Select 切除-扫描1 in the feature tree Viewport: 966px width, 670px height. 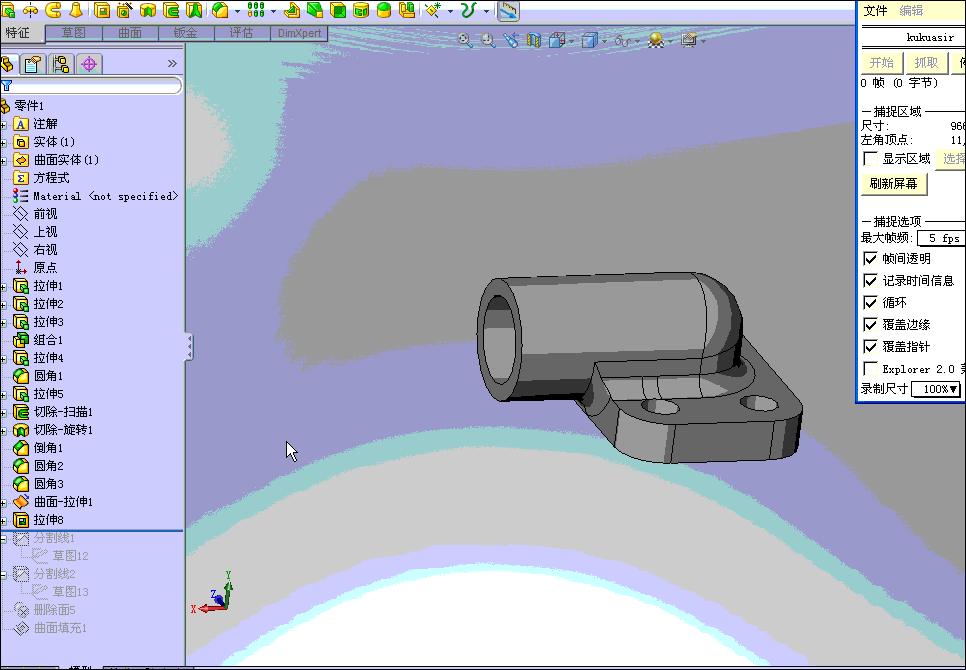(x=63, y=412)
